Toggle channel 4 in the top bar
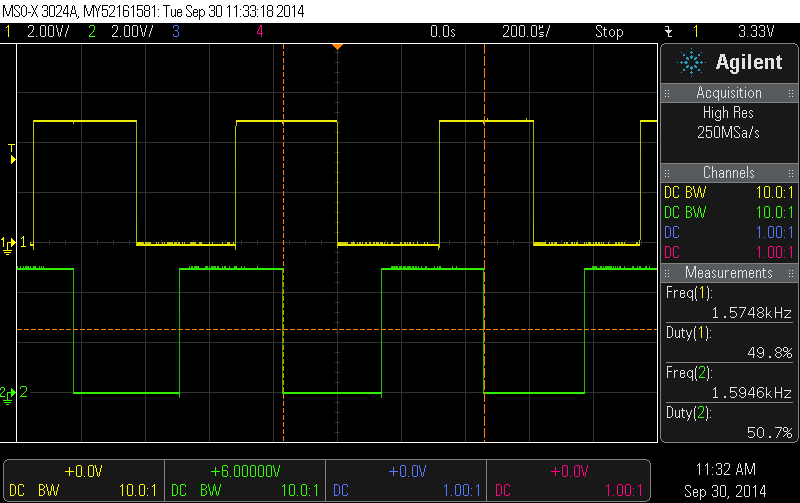800x503 pixels. coord(260,32)
